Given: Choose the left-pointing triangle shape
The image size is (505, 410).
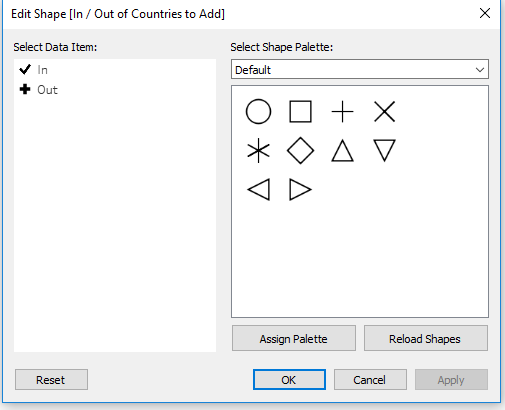Looking at the screenshot, I should click(258, 190).
